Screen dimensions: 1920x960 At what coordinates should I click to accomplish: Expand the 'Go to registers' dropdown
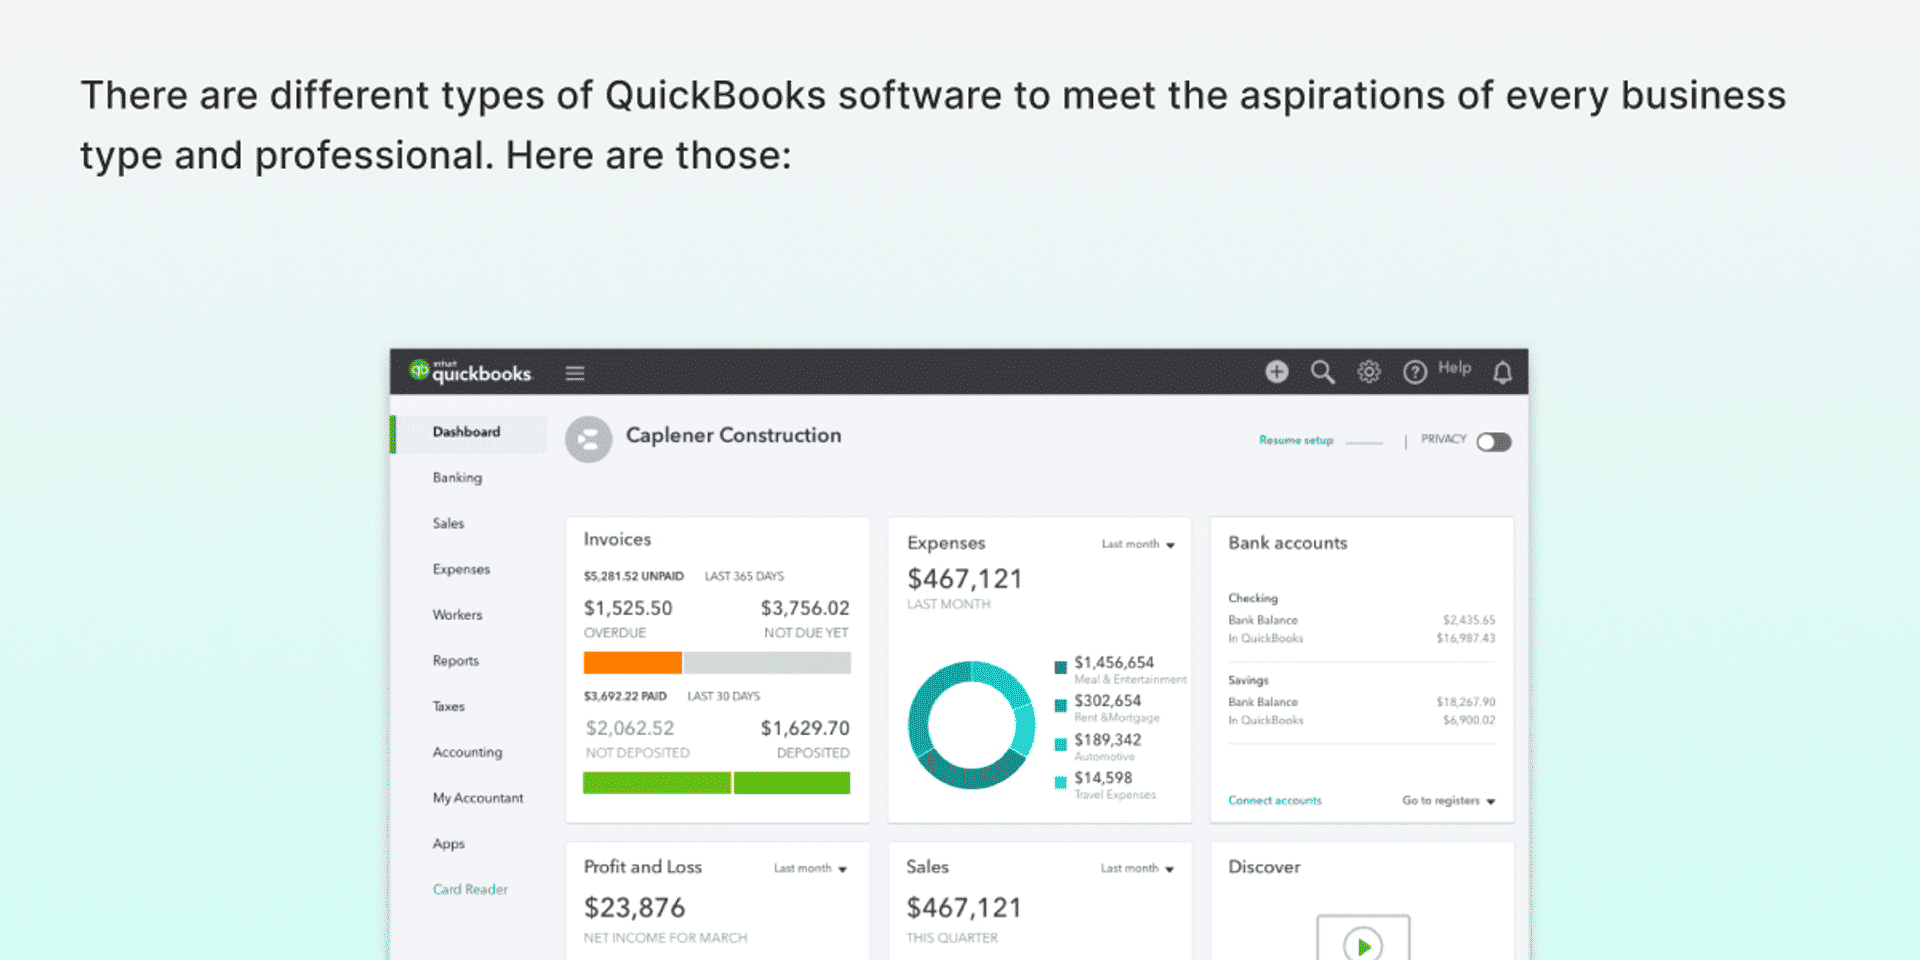(1446, 800)
